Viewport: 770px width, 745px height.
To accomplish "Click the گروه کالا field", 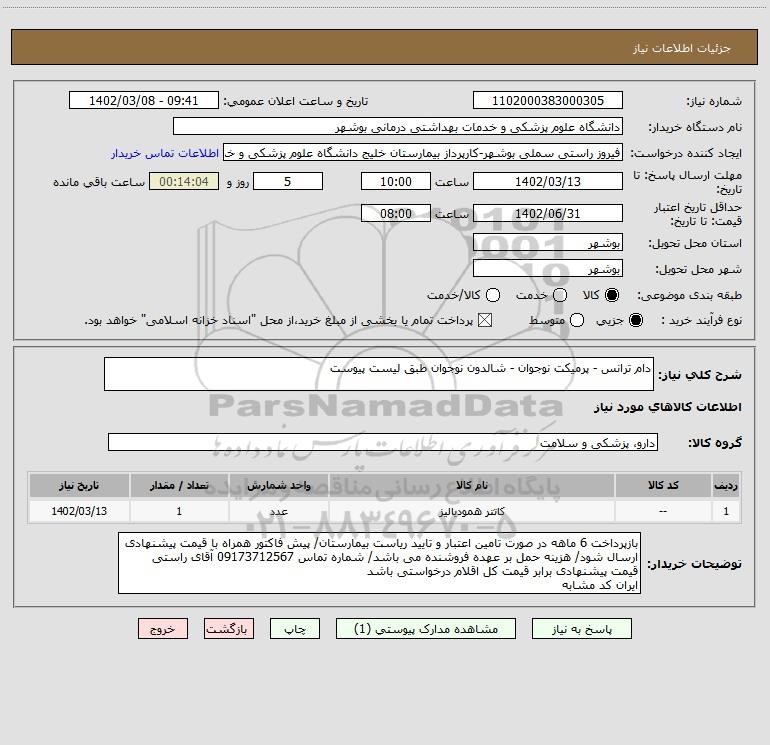I will pyautogui.click(x=383, y=442).
